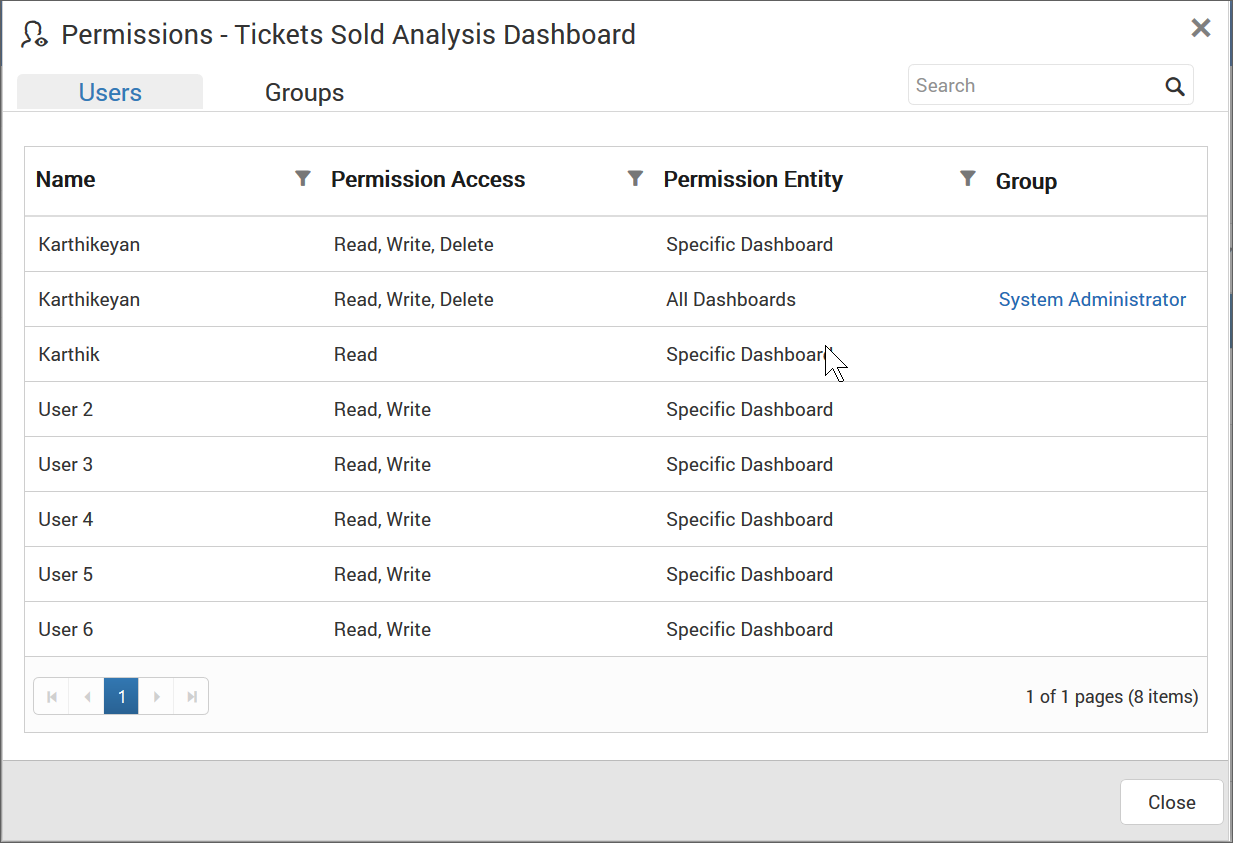Go to the next page pager arrow
The image size is (1233, 843).
point(156,696)
